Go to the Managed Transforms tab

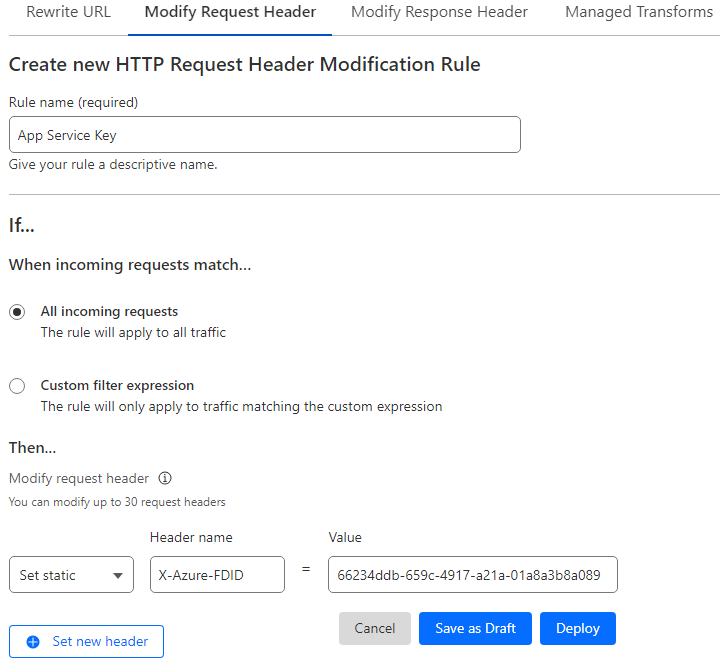[639, 12]
